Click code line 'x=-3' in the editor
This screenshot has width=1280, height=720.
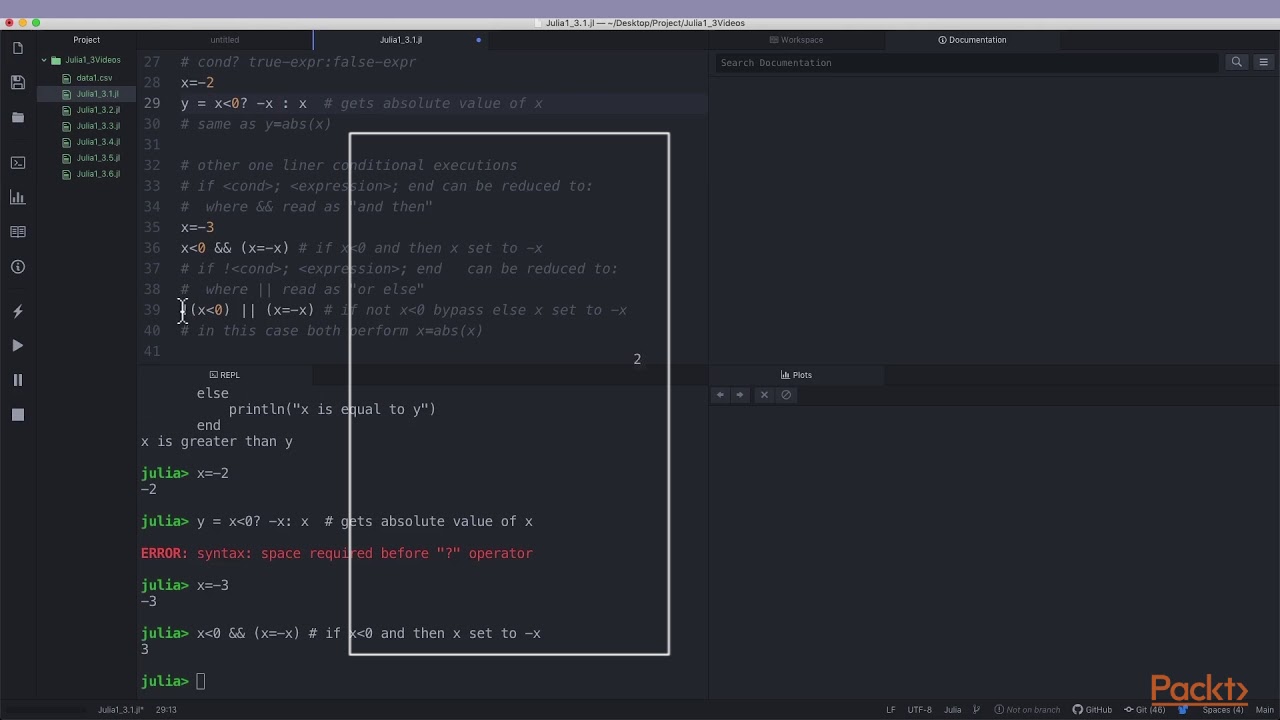pos(197,227)
